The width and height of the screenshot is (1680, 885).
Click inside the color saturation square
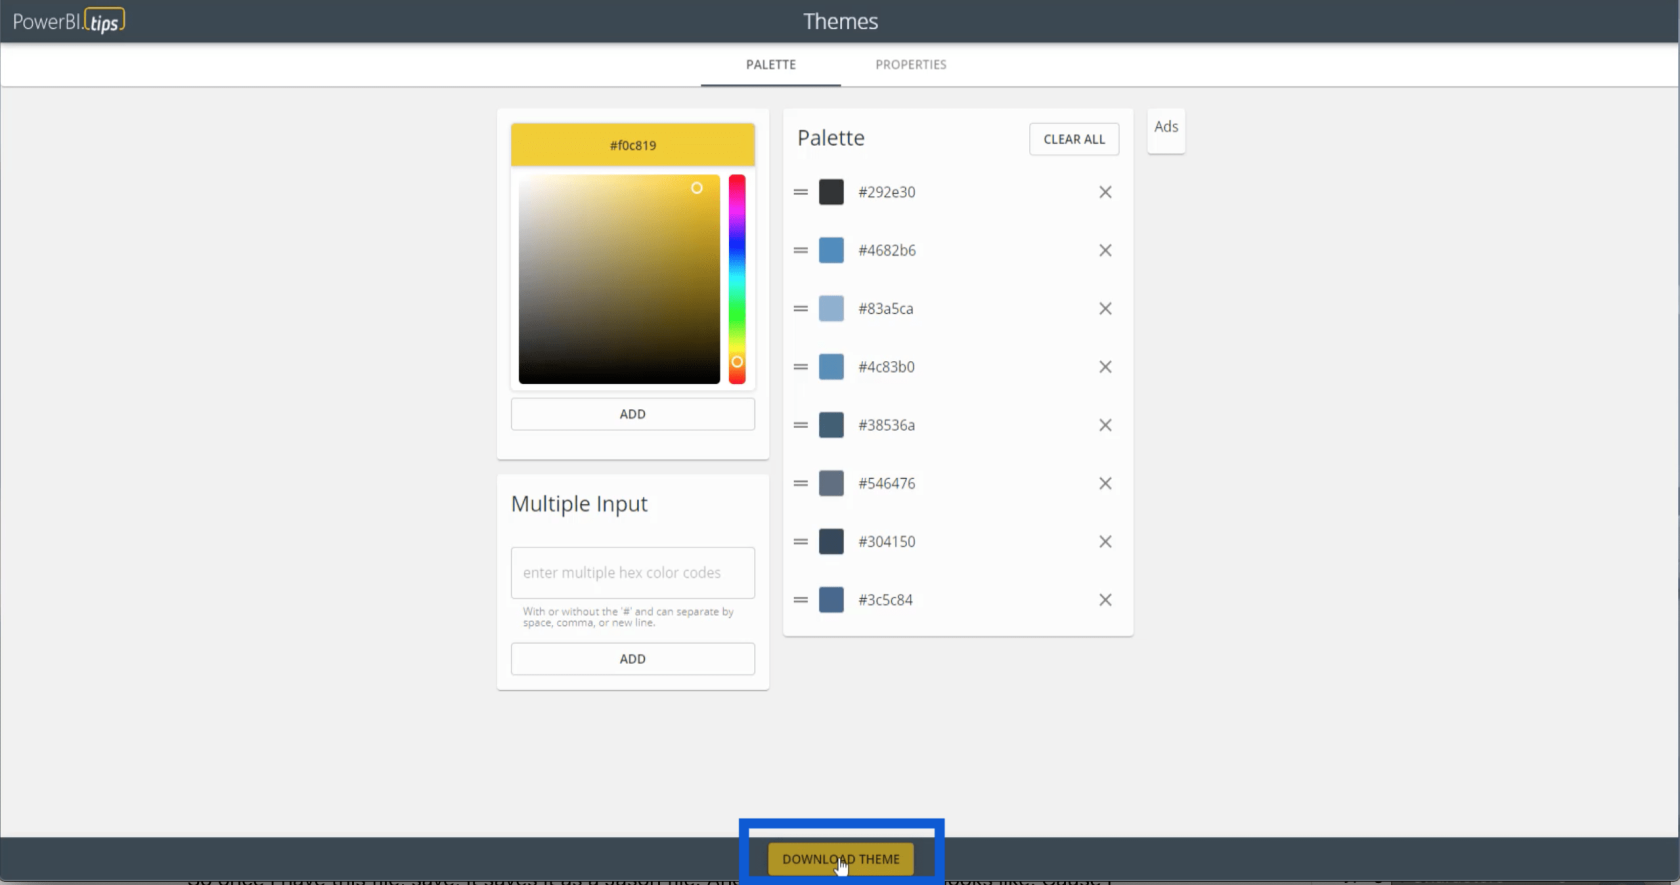tap(619, 279)
